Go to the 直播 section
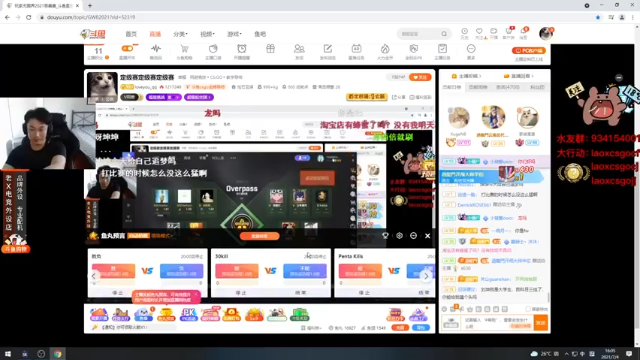 click(x=155, y=34)
